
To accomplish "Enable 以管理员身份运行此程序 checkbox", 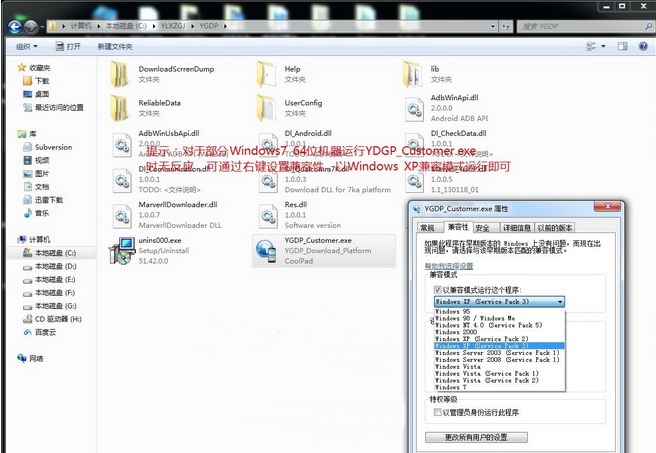I will click(438, 412).
